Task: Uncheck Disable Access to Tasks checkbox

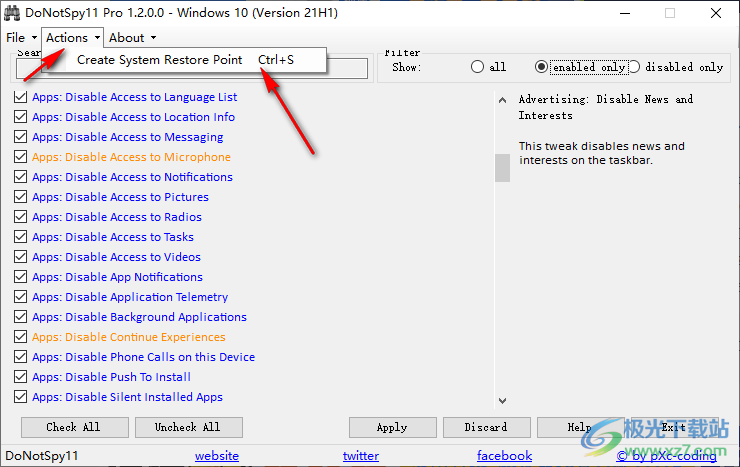Action: (20, 237)
